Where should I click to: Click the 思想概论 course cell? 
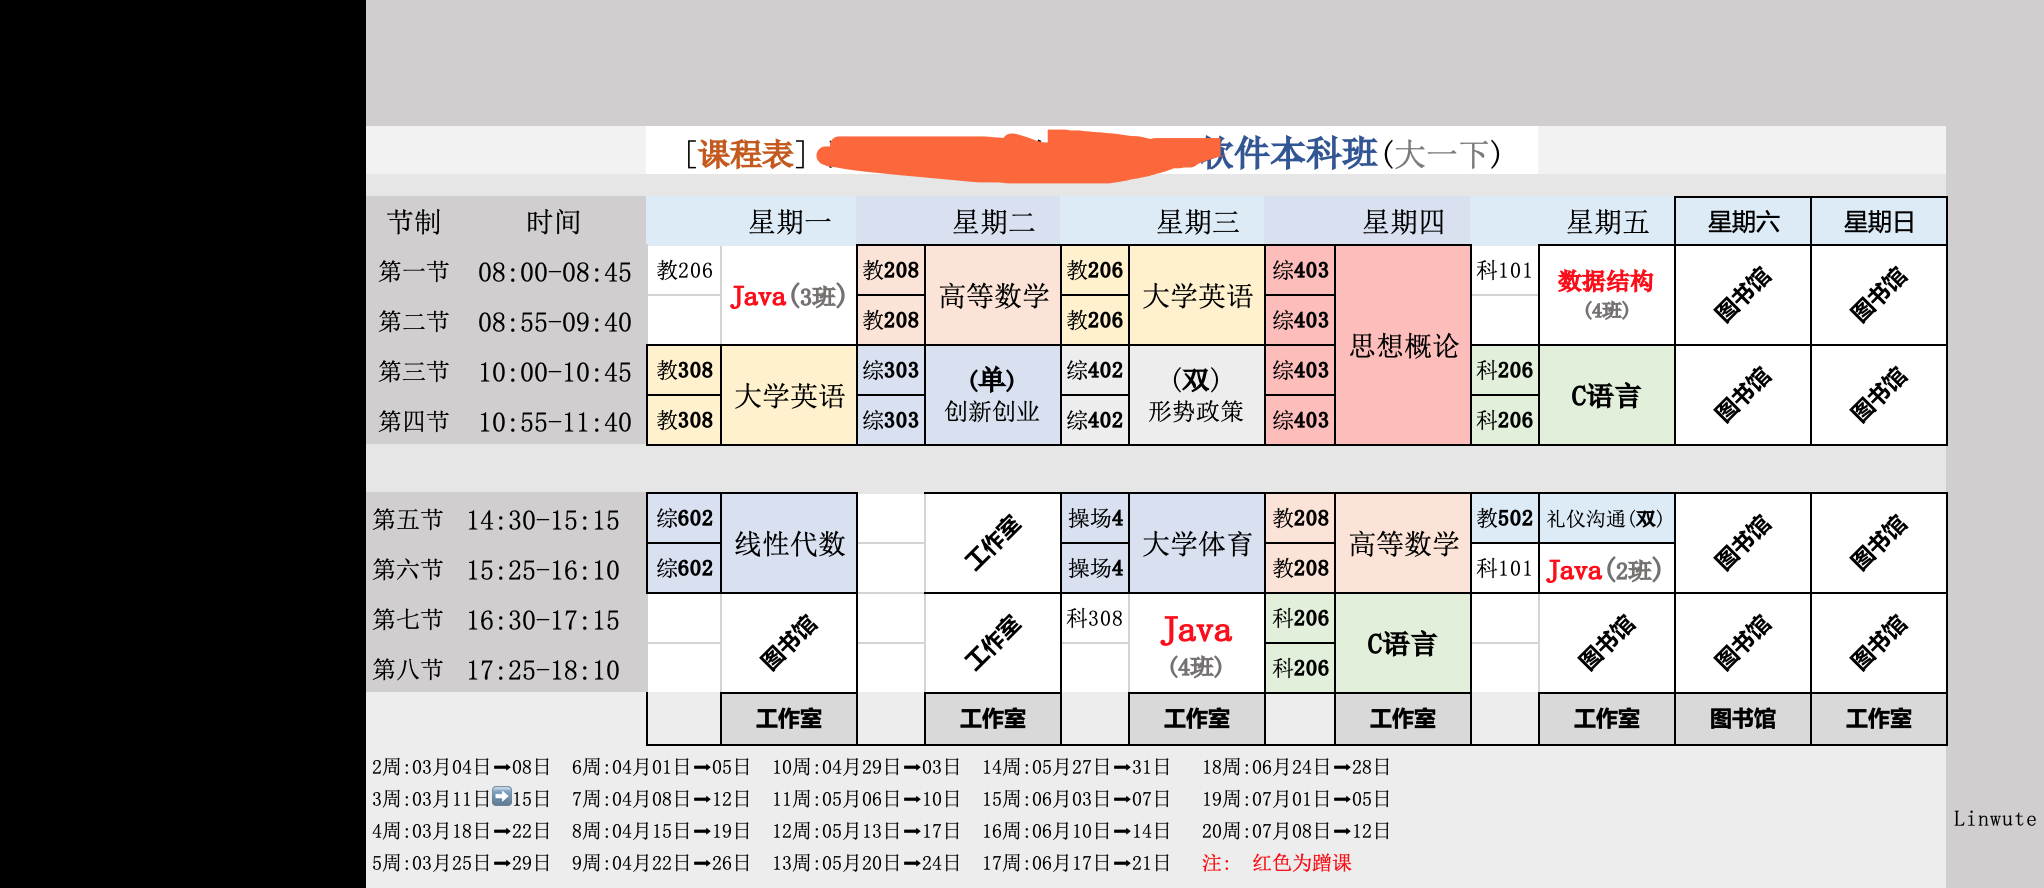[x=1403, y=346]
